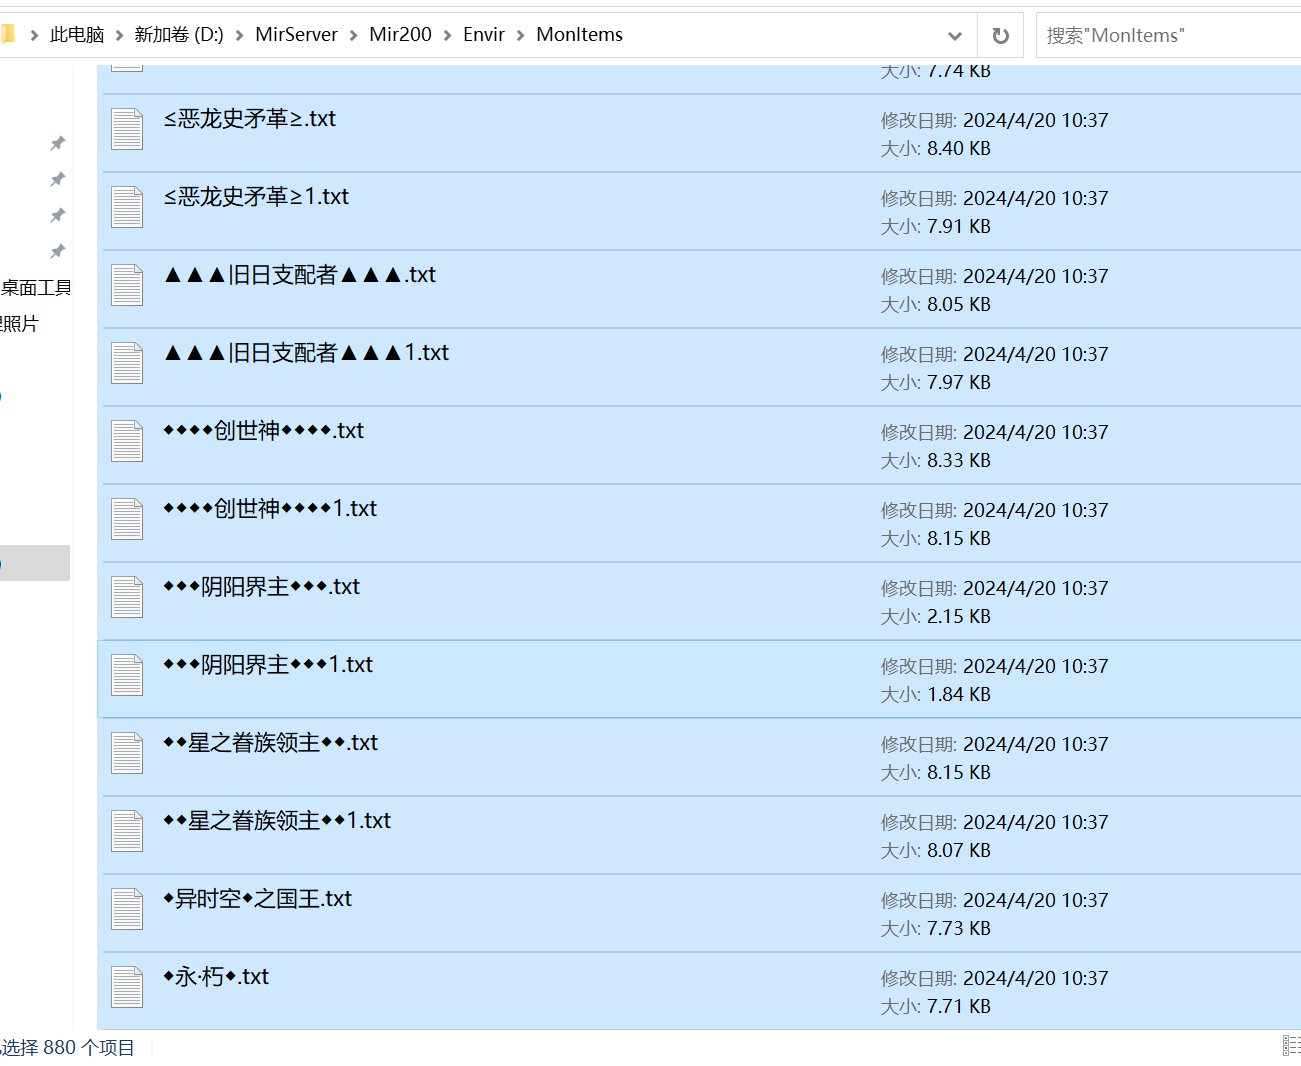Open 桌面工具 in the navigation pane
Screen dimensions: 1301x1066
[36, 288]
